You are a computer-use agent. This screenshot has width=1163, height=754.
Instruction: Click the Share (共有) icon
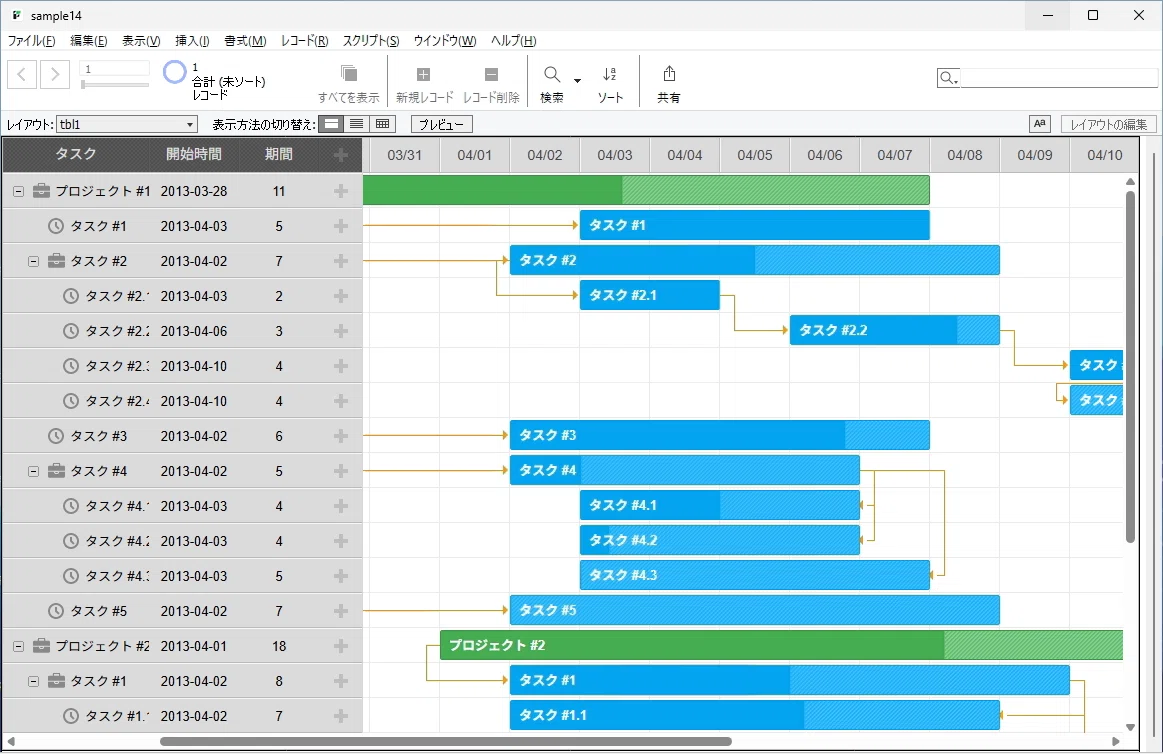(669, 73)
